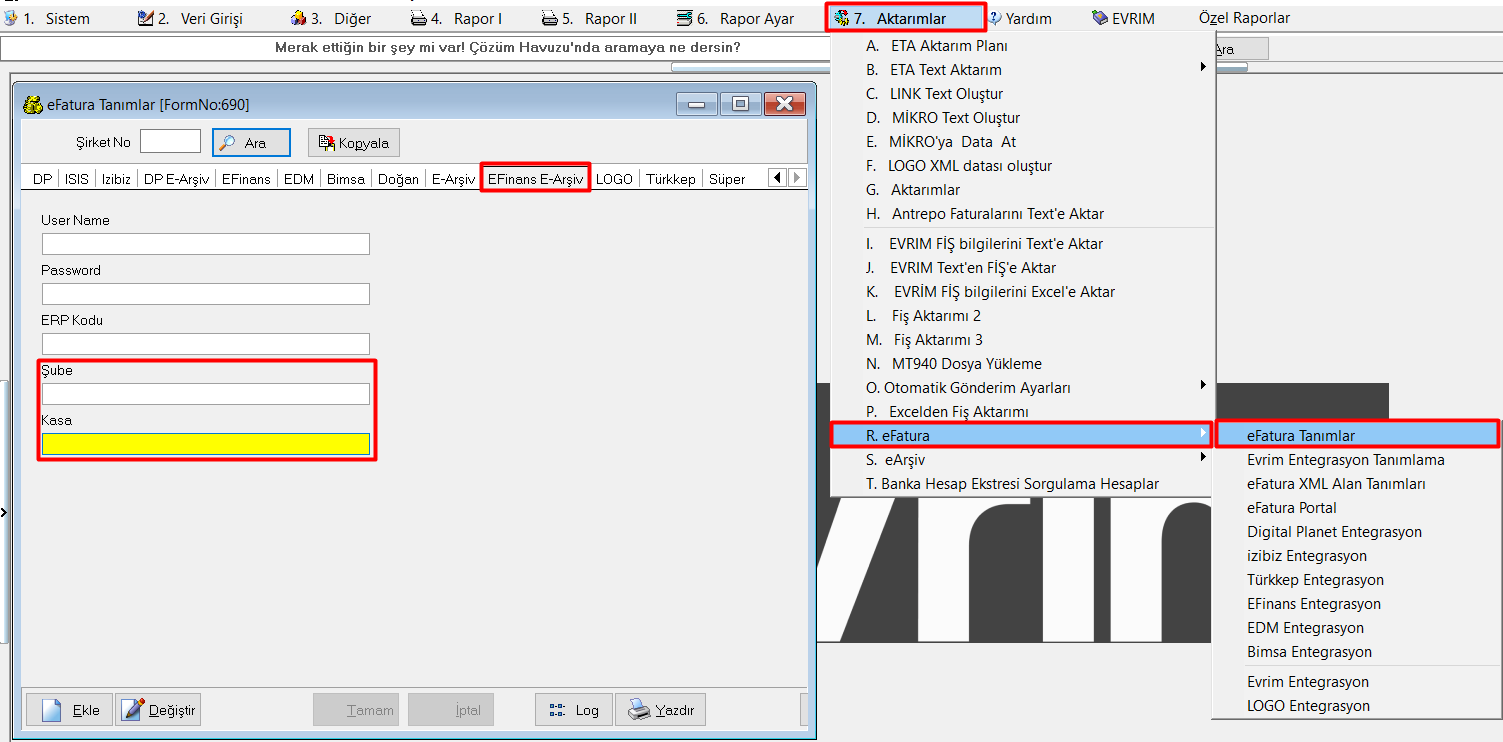Select C. LINK Text Oluştur
1503x742 pixels.
pos(1022,94)
